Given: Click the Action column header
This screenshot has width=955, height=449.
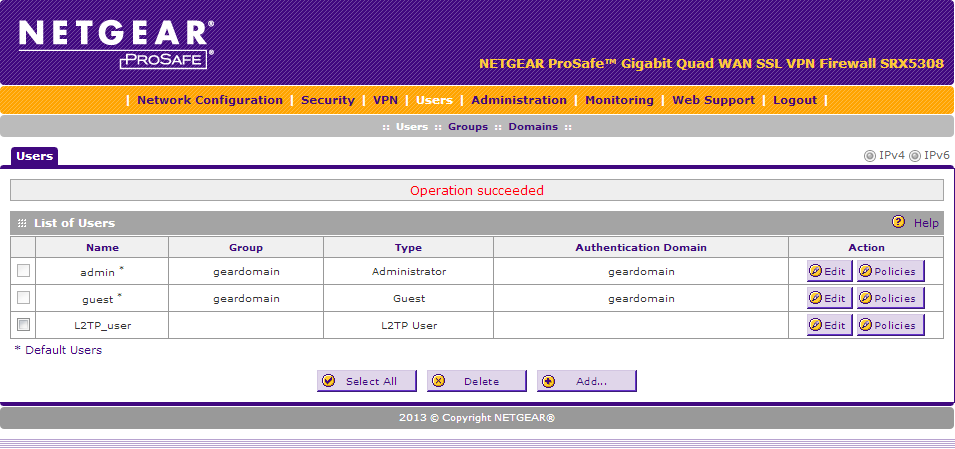Looking at the screenshot, I should tap(866, 247).
